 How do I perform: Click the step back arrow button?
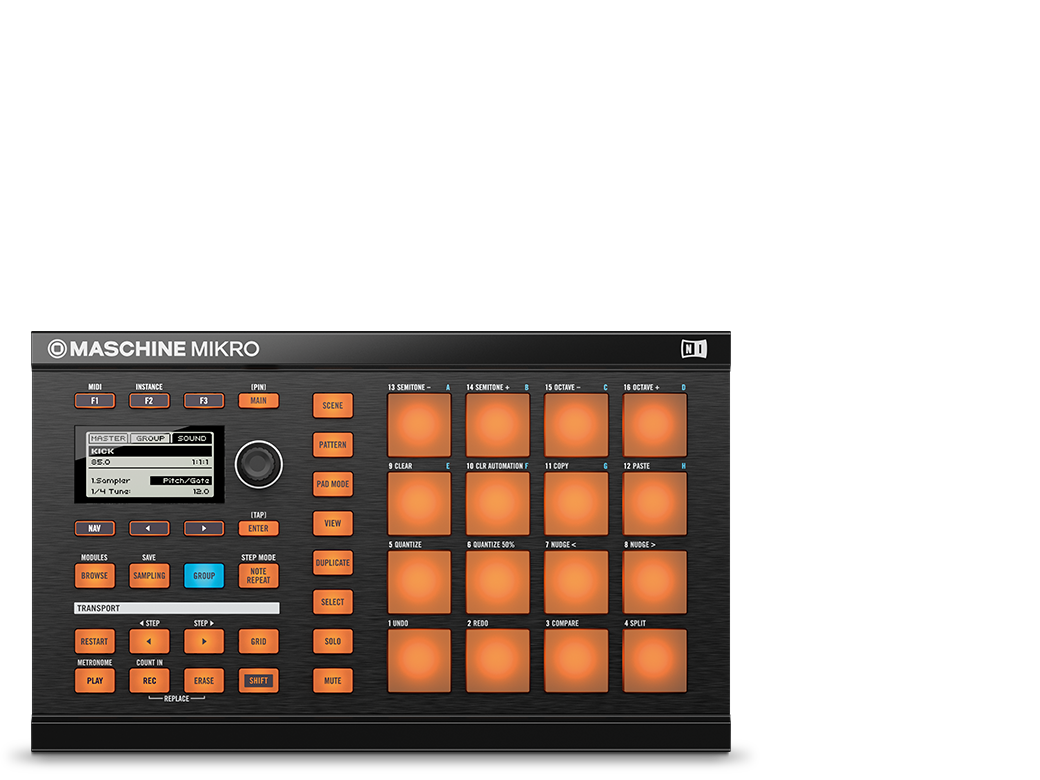tap(149, 641)
